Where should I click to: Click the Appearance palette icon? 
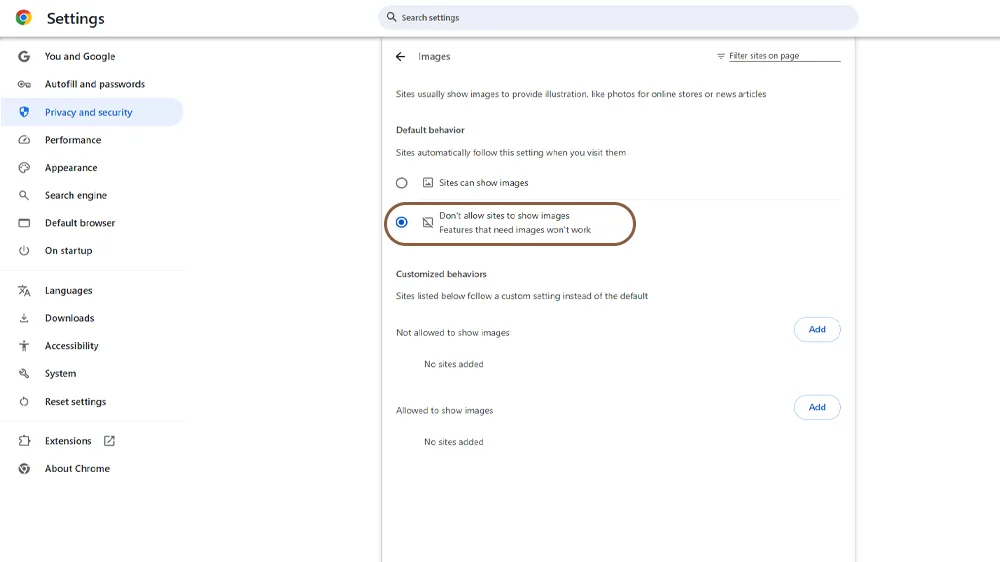(24, 168)
